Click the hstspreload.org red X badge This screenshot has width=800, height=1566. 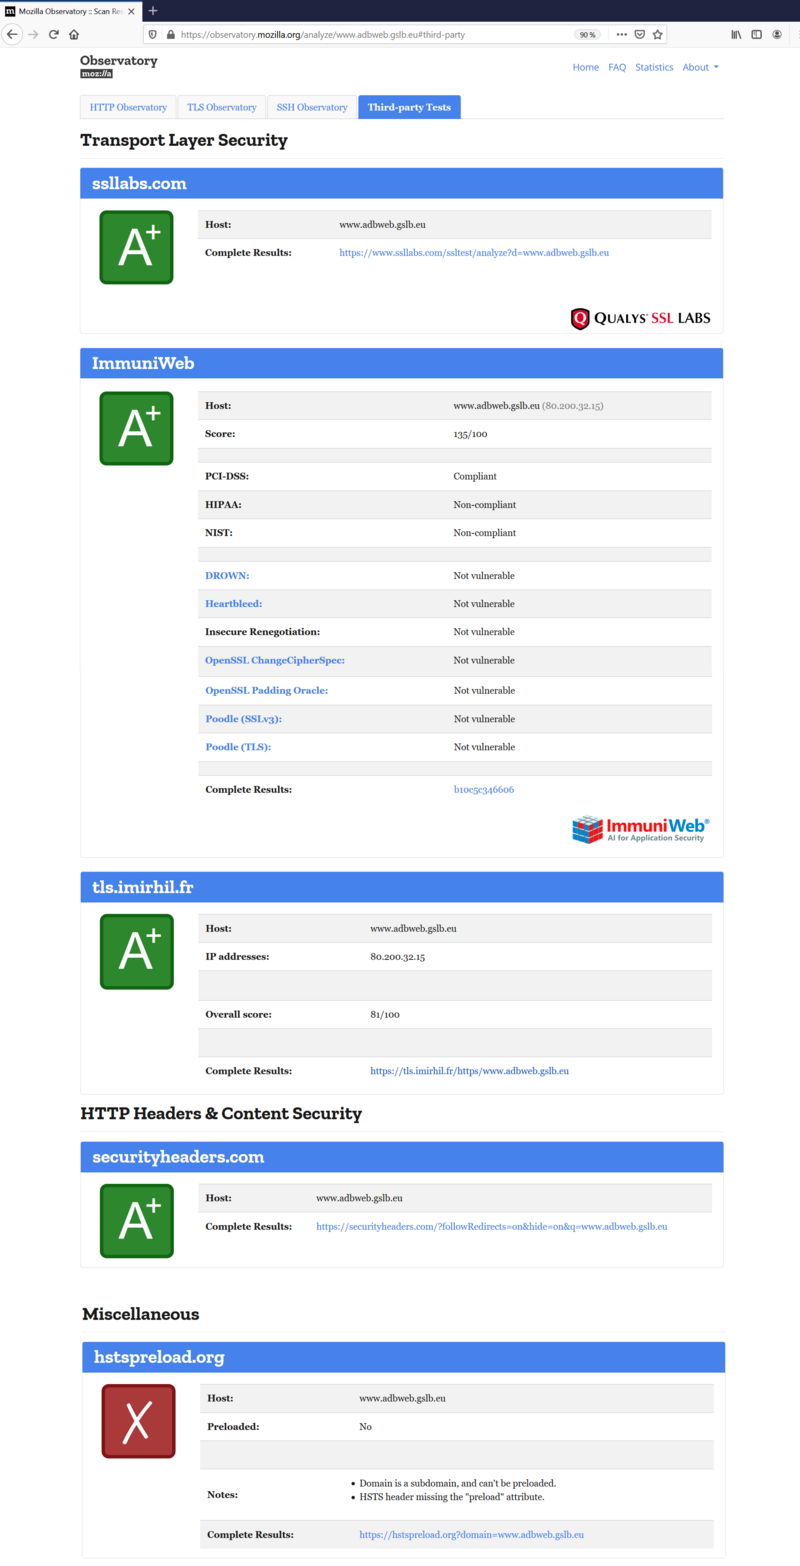pyautogui.click(x=138, y=1421)
